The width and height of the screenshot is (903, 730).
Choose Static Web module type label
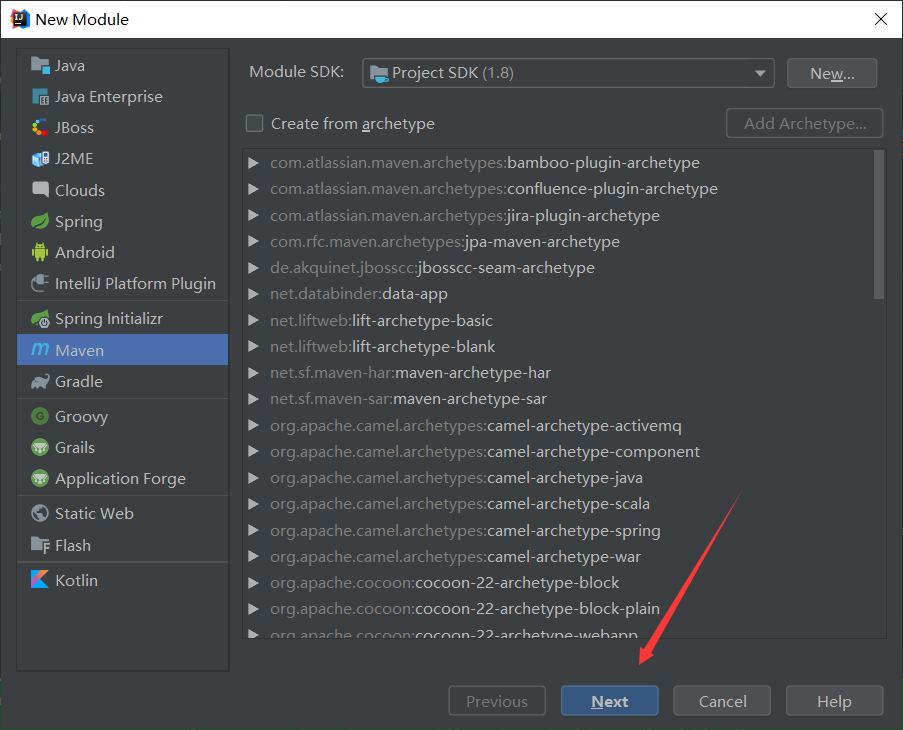coord(94,514)
